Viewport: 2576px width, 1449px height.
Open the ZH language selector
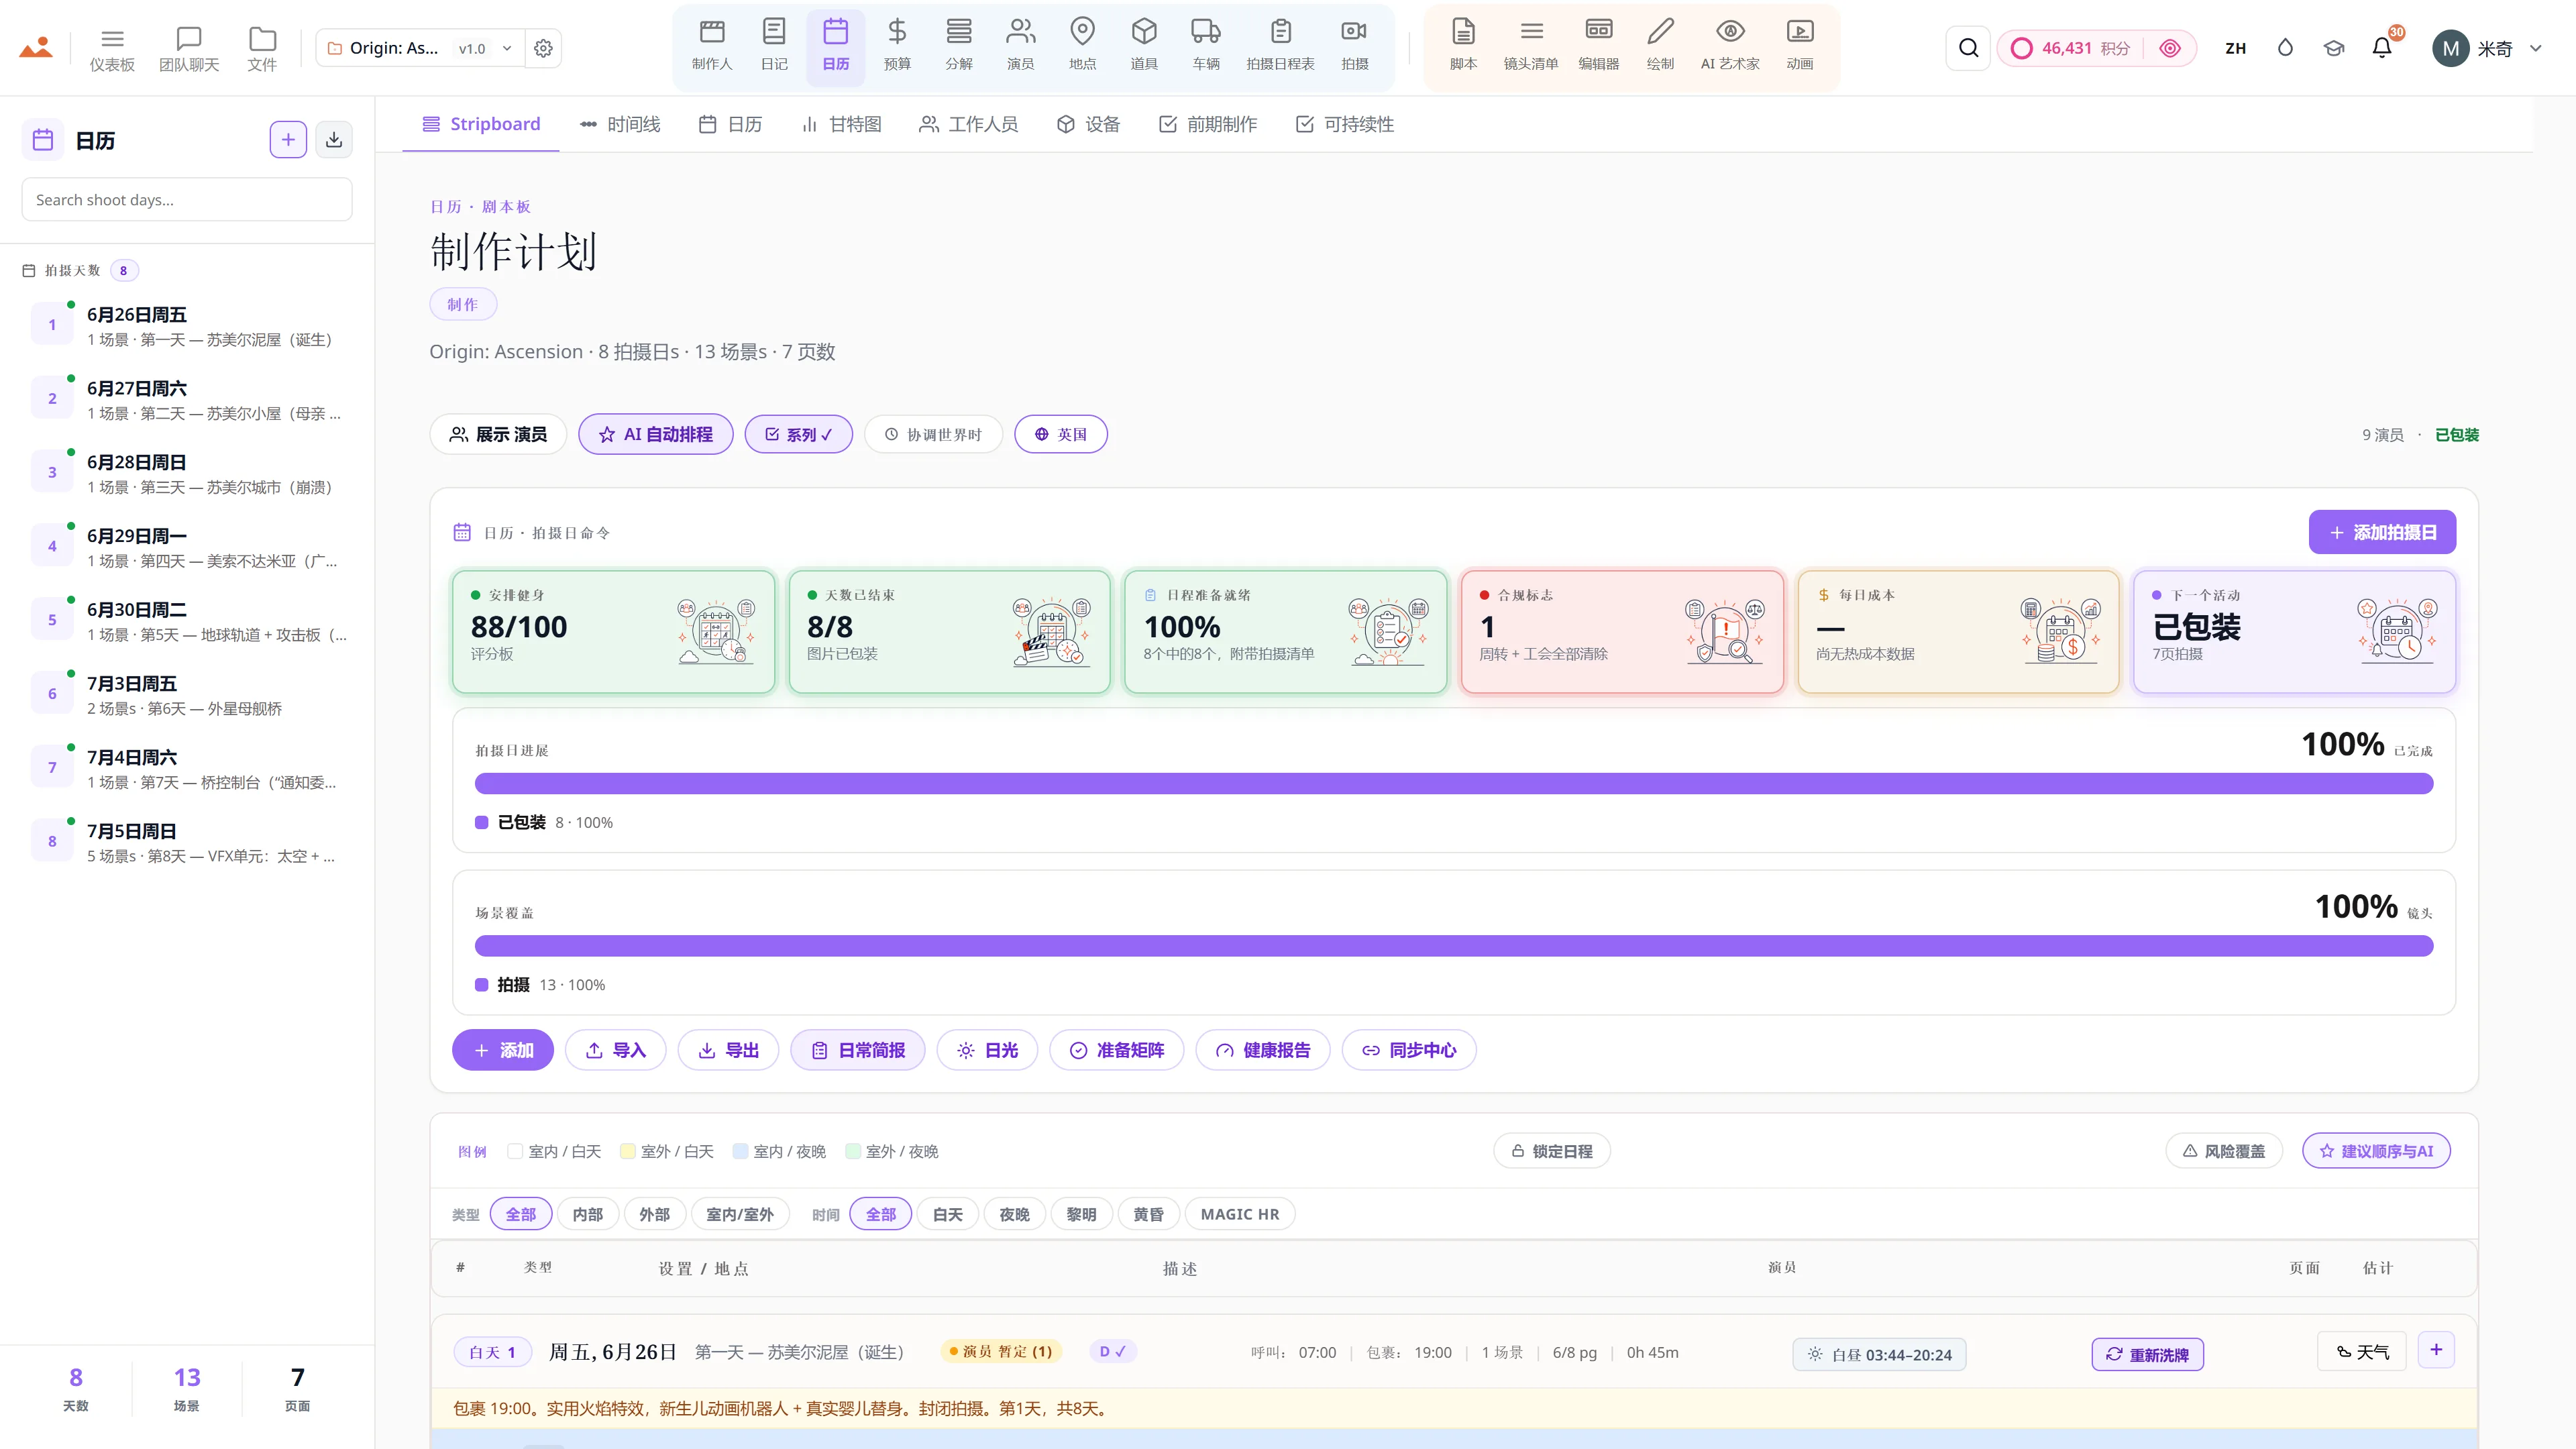[x=2236, y=48]
